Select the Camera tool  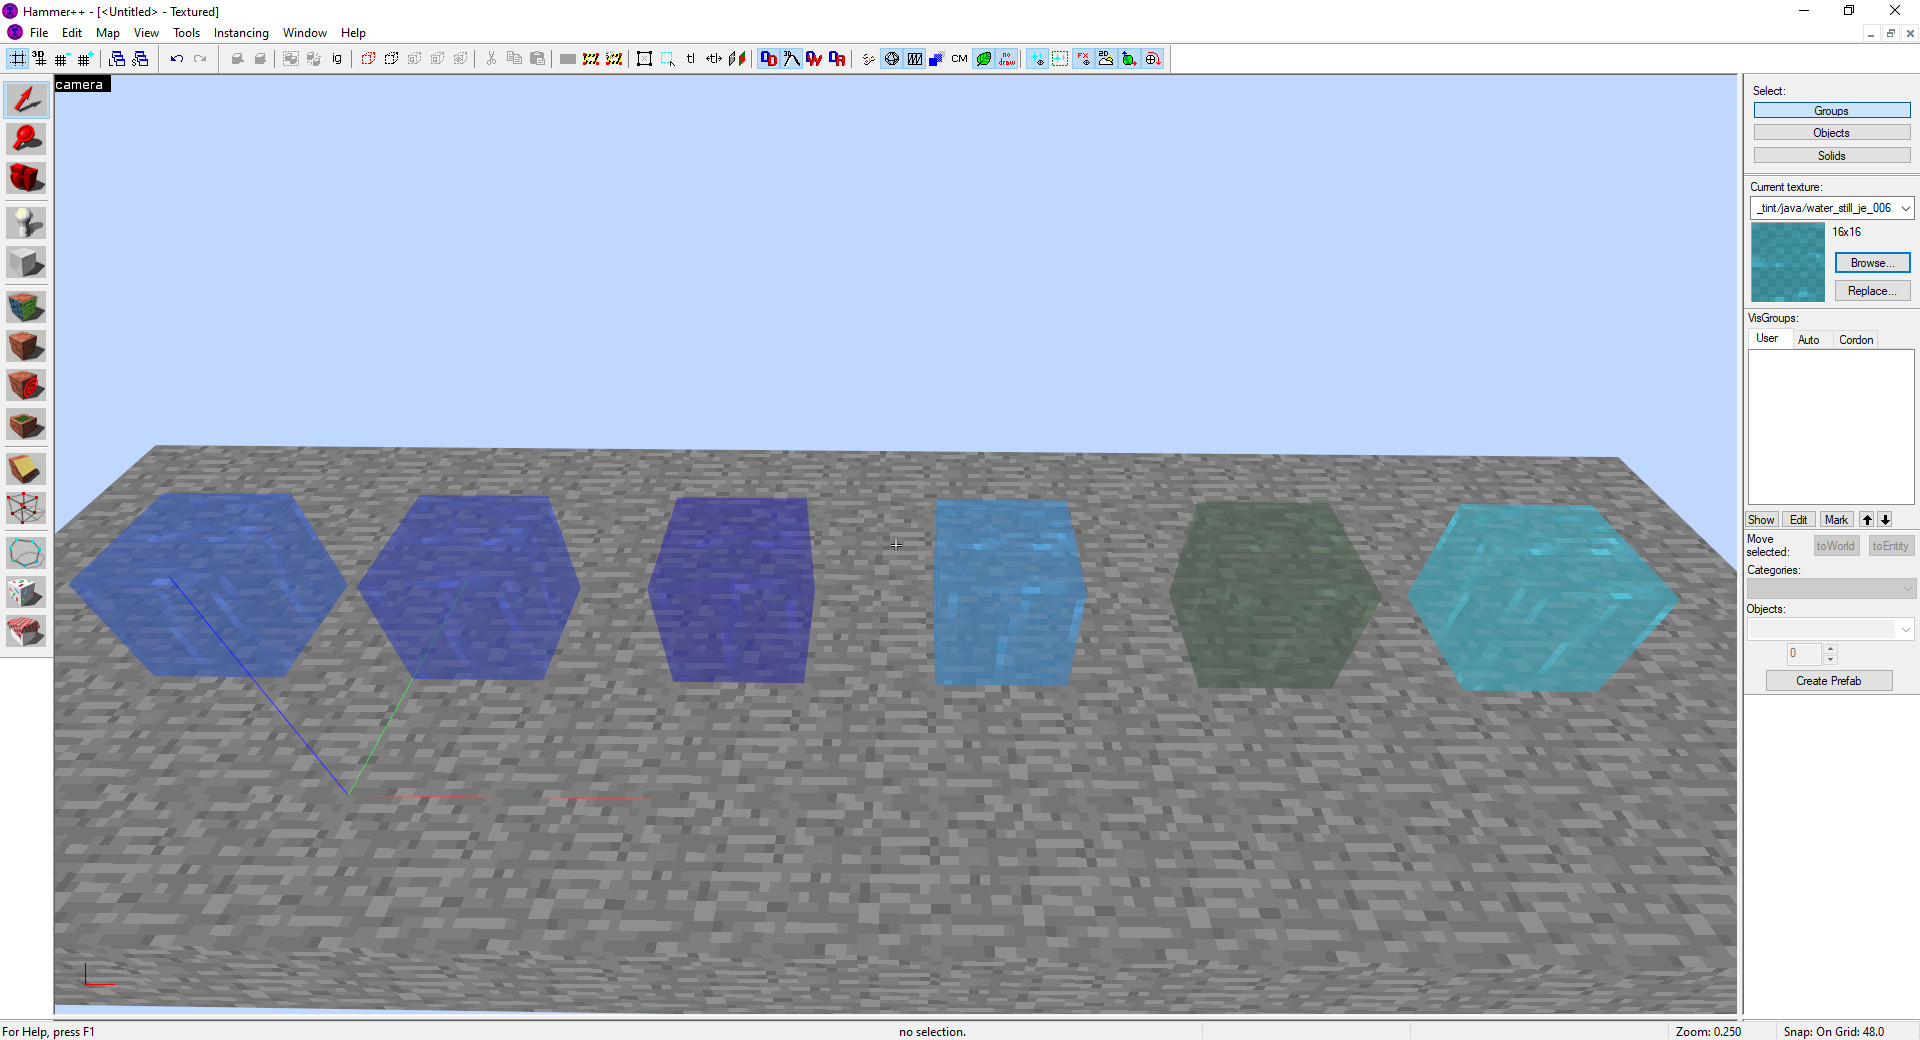tap(25, 178)
